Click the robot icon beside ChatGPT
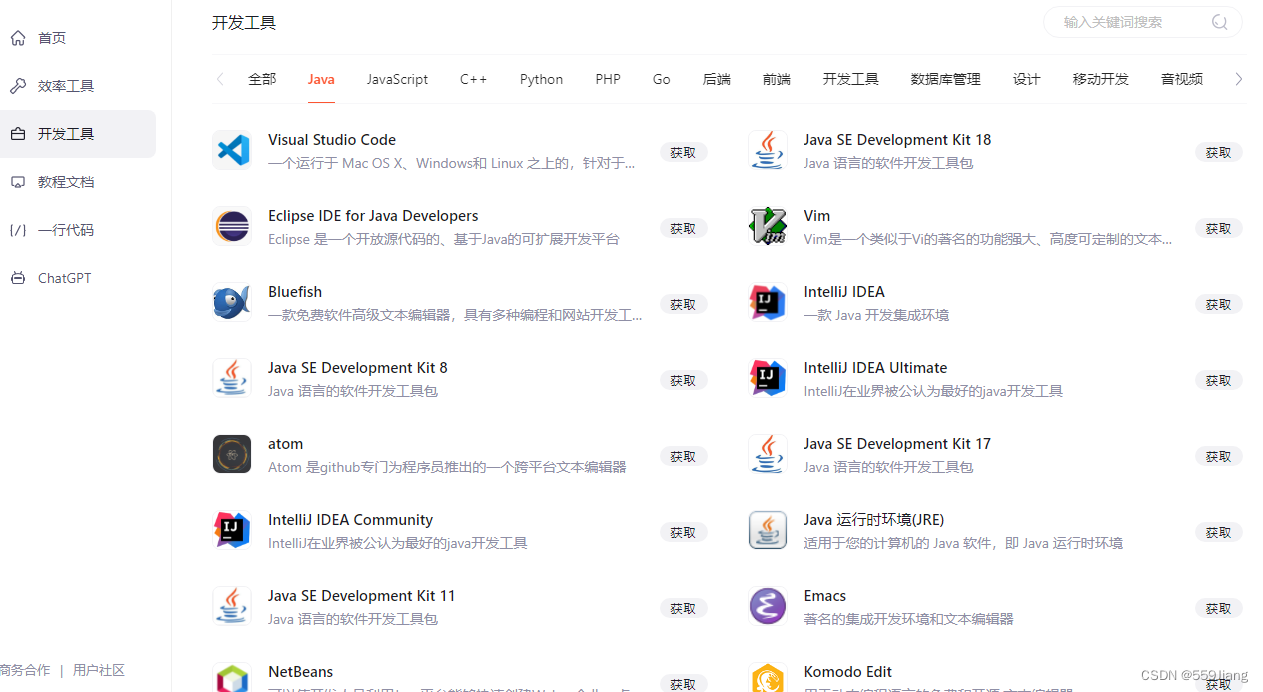The height and width of the screenshot is (692, 1263). point(18,278)
